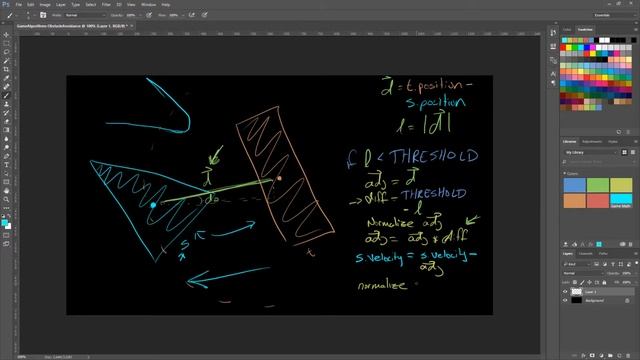The image size is (640, 360).
Task: Select the Rectangular Marquee tool
Action: [6, 44]
